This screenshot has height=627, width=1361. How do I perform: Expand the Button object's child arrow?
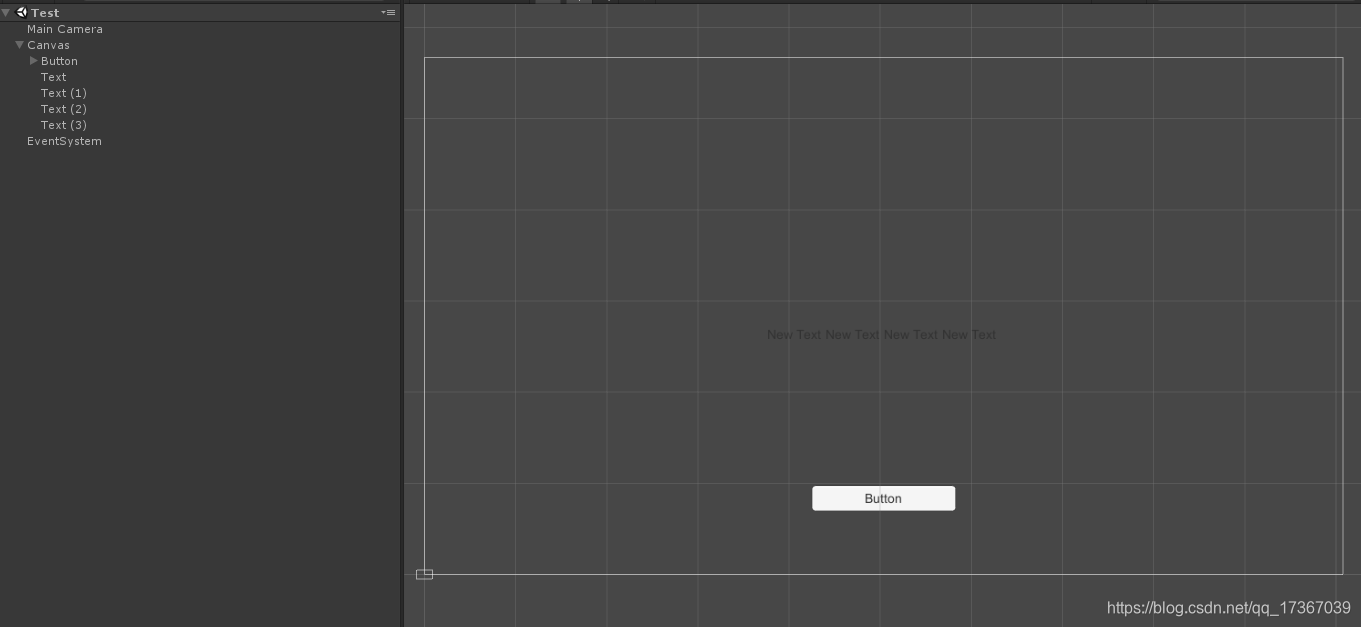tap(33, 61)
